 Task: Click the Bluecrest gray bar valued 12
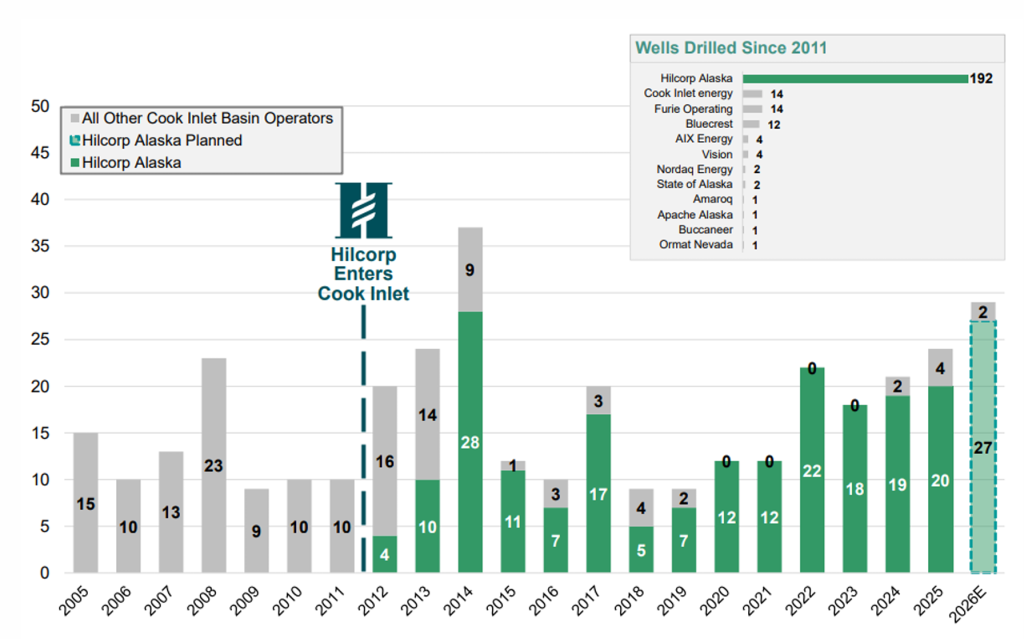(x=751, y=124)
